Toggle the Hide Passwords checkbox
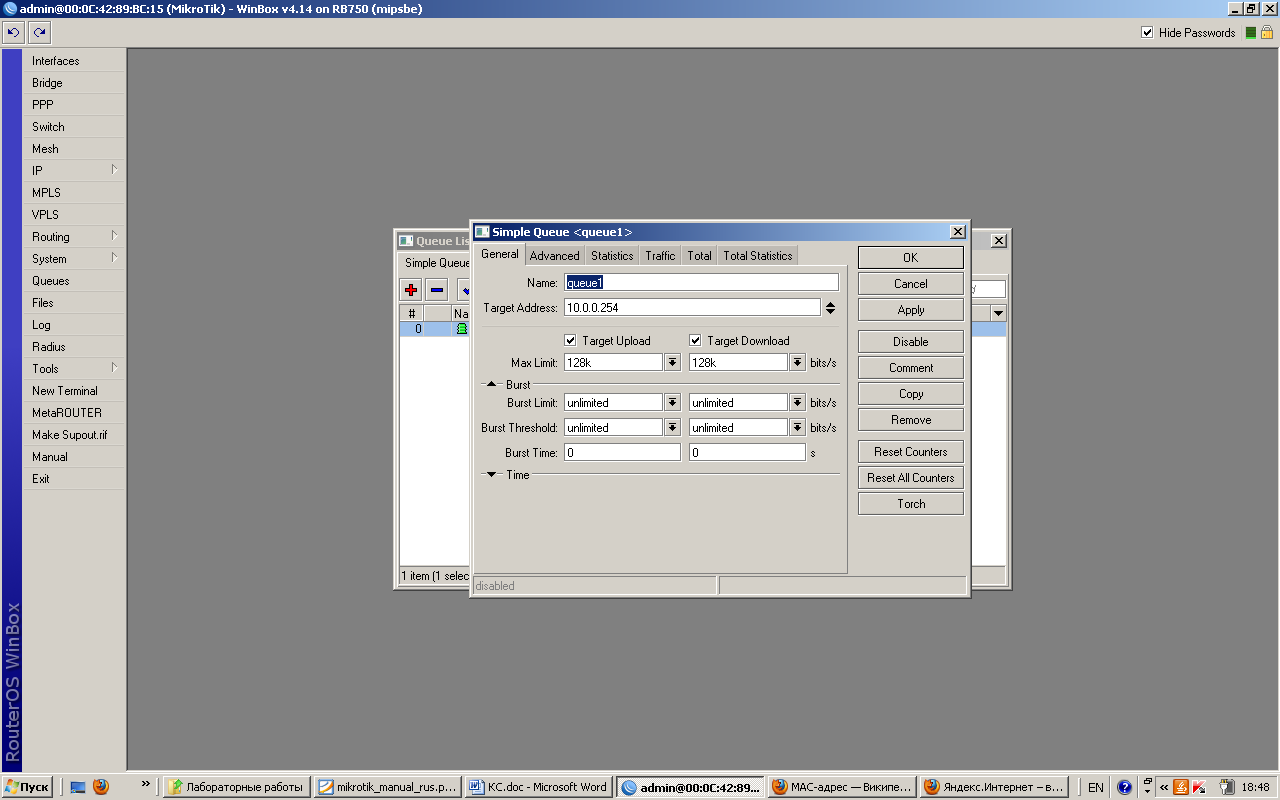The width and height of the screenshot is (1280, 800). [1147, 33]
